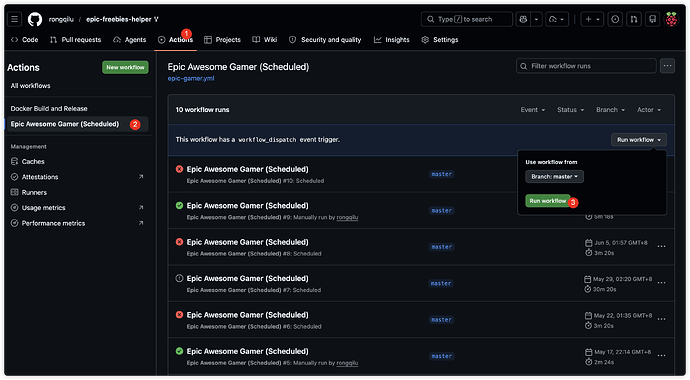Open Security and quality tab
Image resolution: width=690 pixels, height=380 pixels.
click(x=325, y=40)
